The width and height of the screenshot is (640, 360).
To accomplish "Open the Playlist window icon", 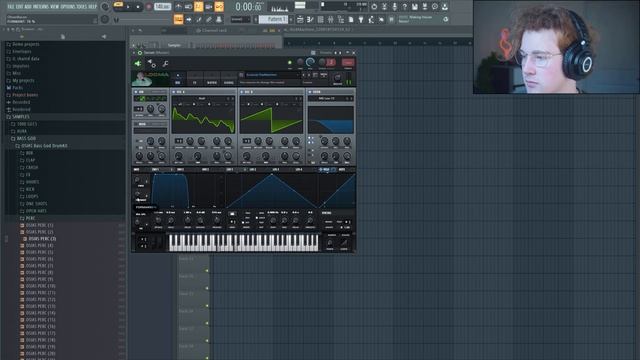I will 300,19.
